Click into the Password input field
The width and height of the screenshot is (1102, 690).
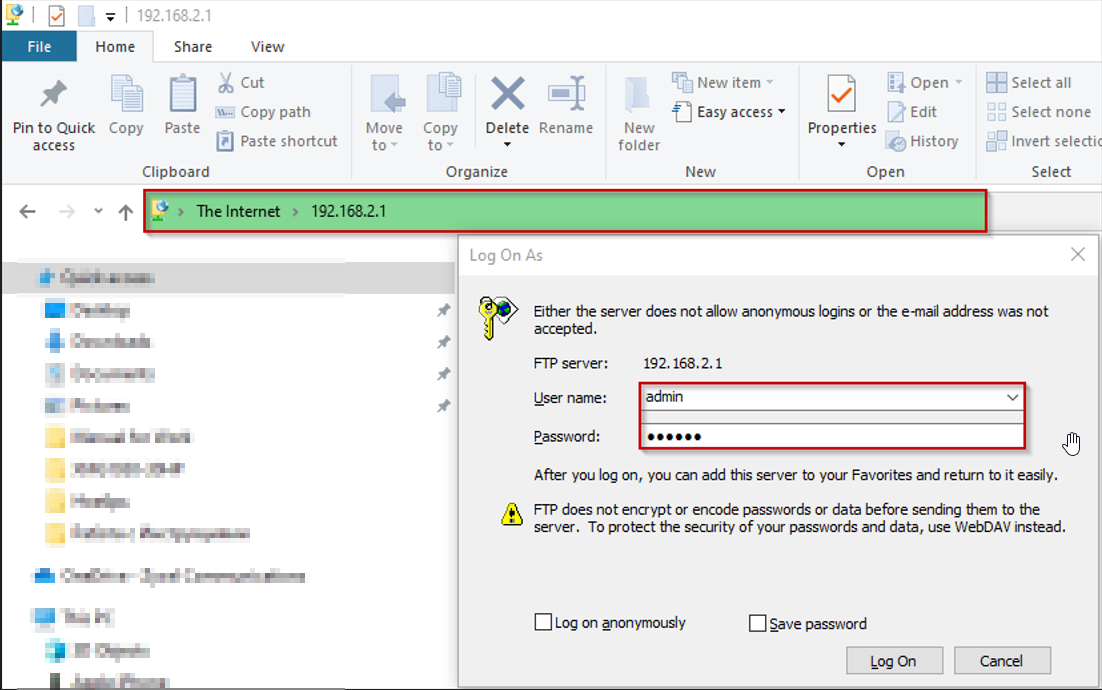830,436
